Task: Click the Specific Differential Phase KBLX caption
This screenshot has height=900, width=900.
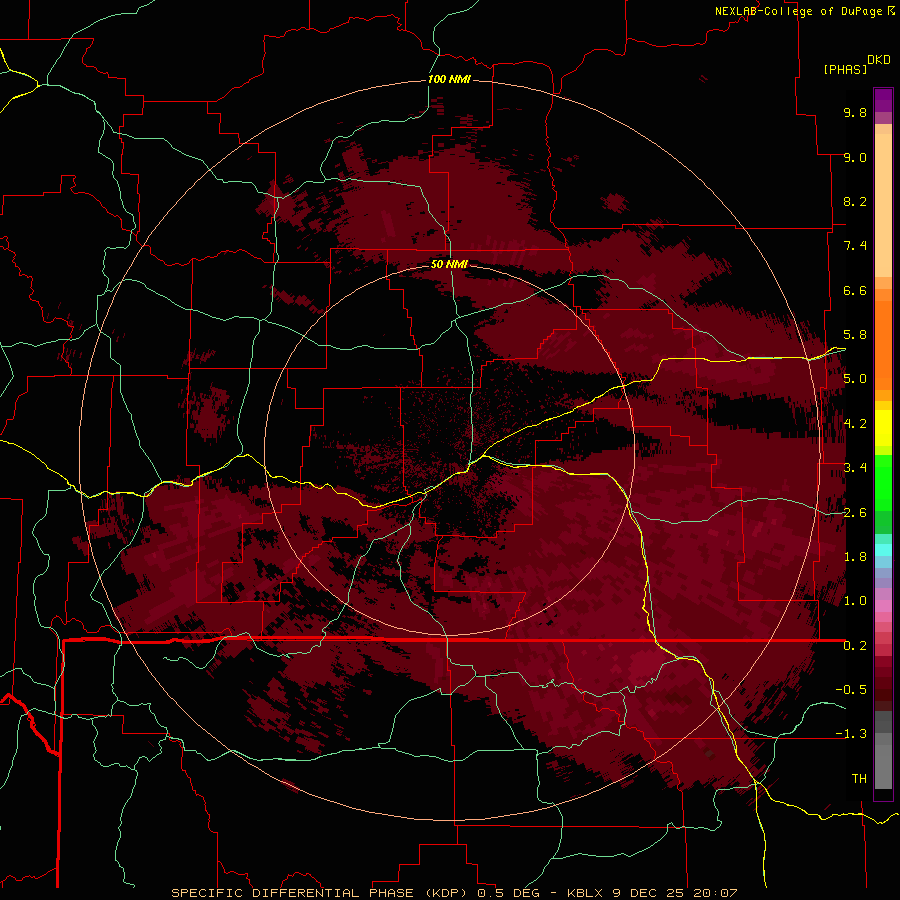Action: pos(454,893)
